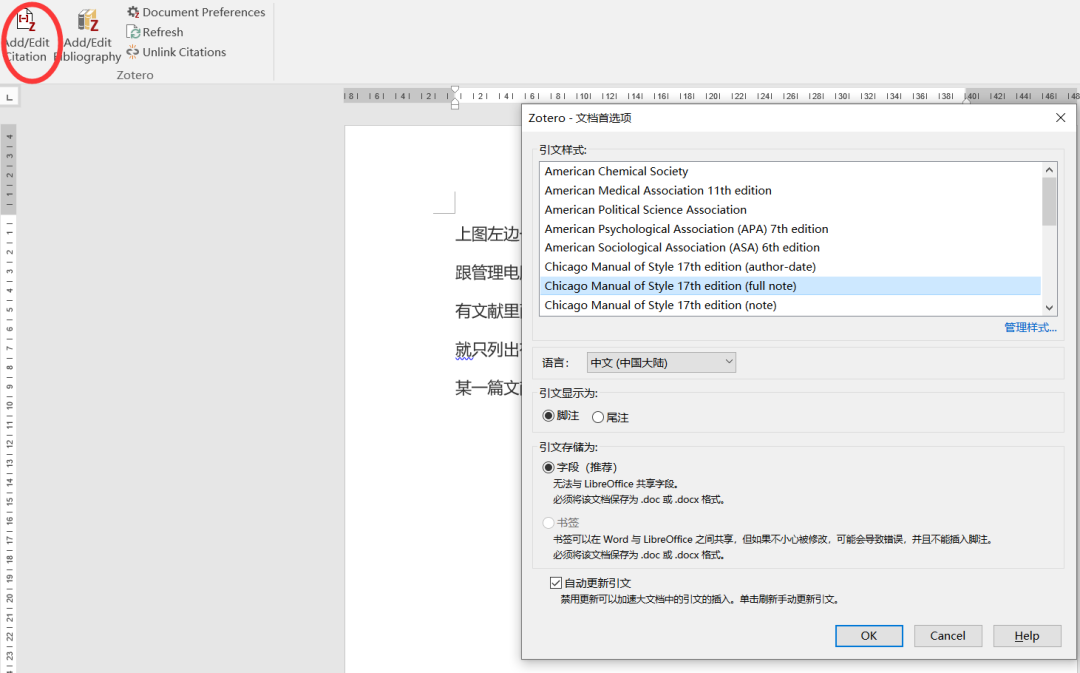Select American Medical Association 11th edition
This screenshot has height=673, width=1080.
pos(790,190)
